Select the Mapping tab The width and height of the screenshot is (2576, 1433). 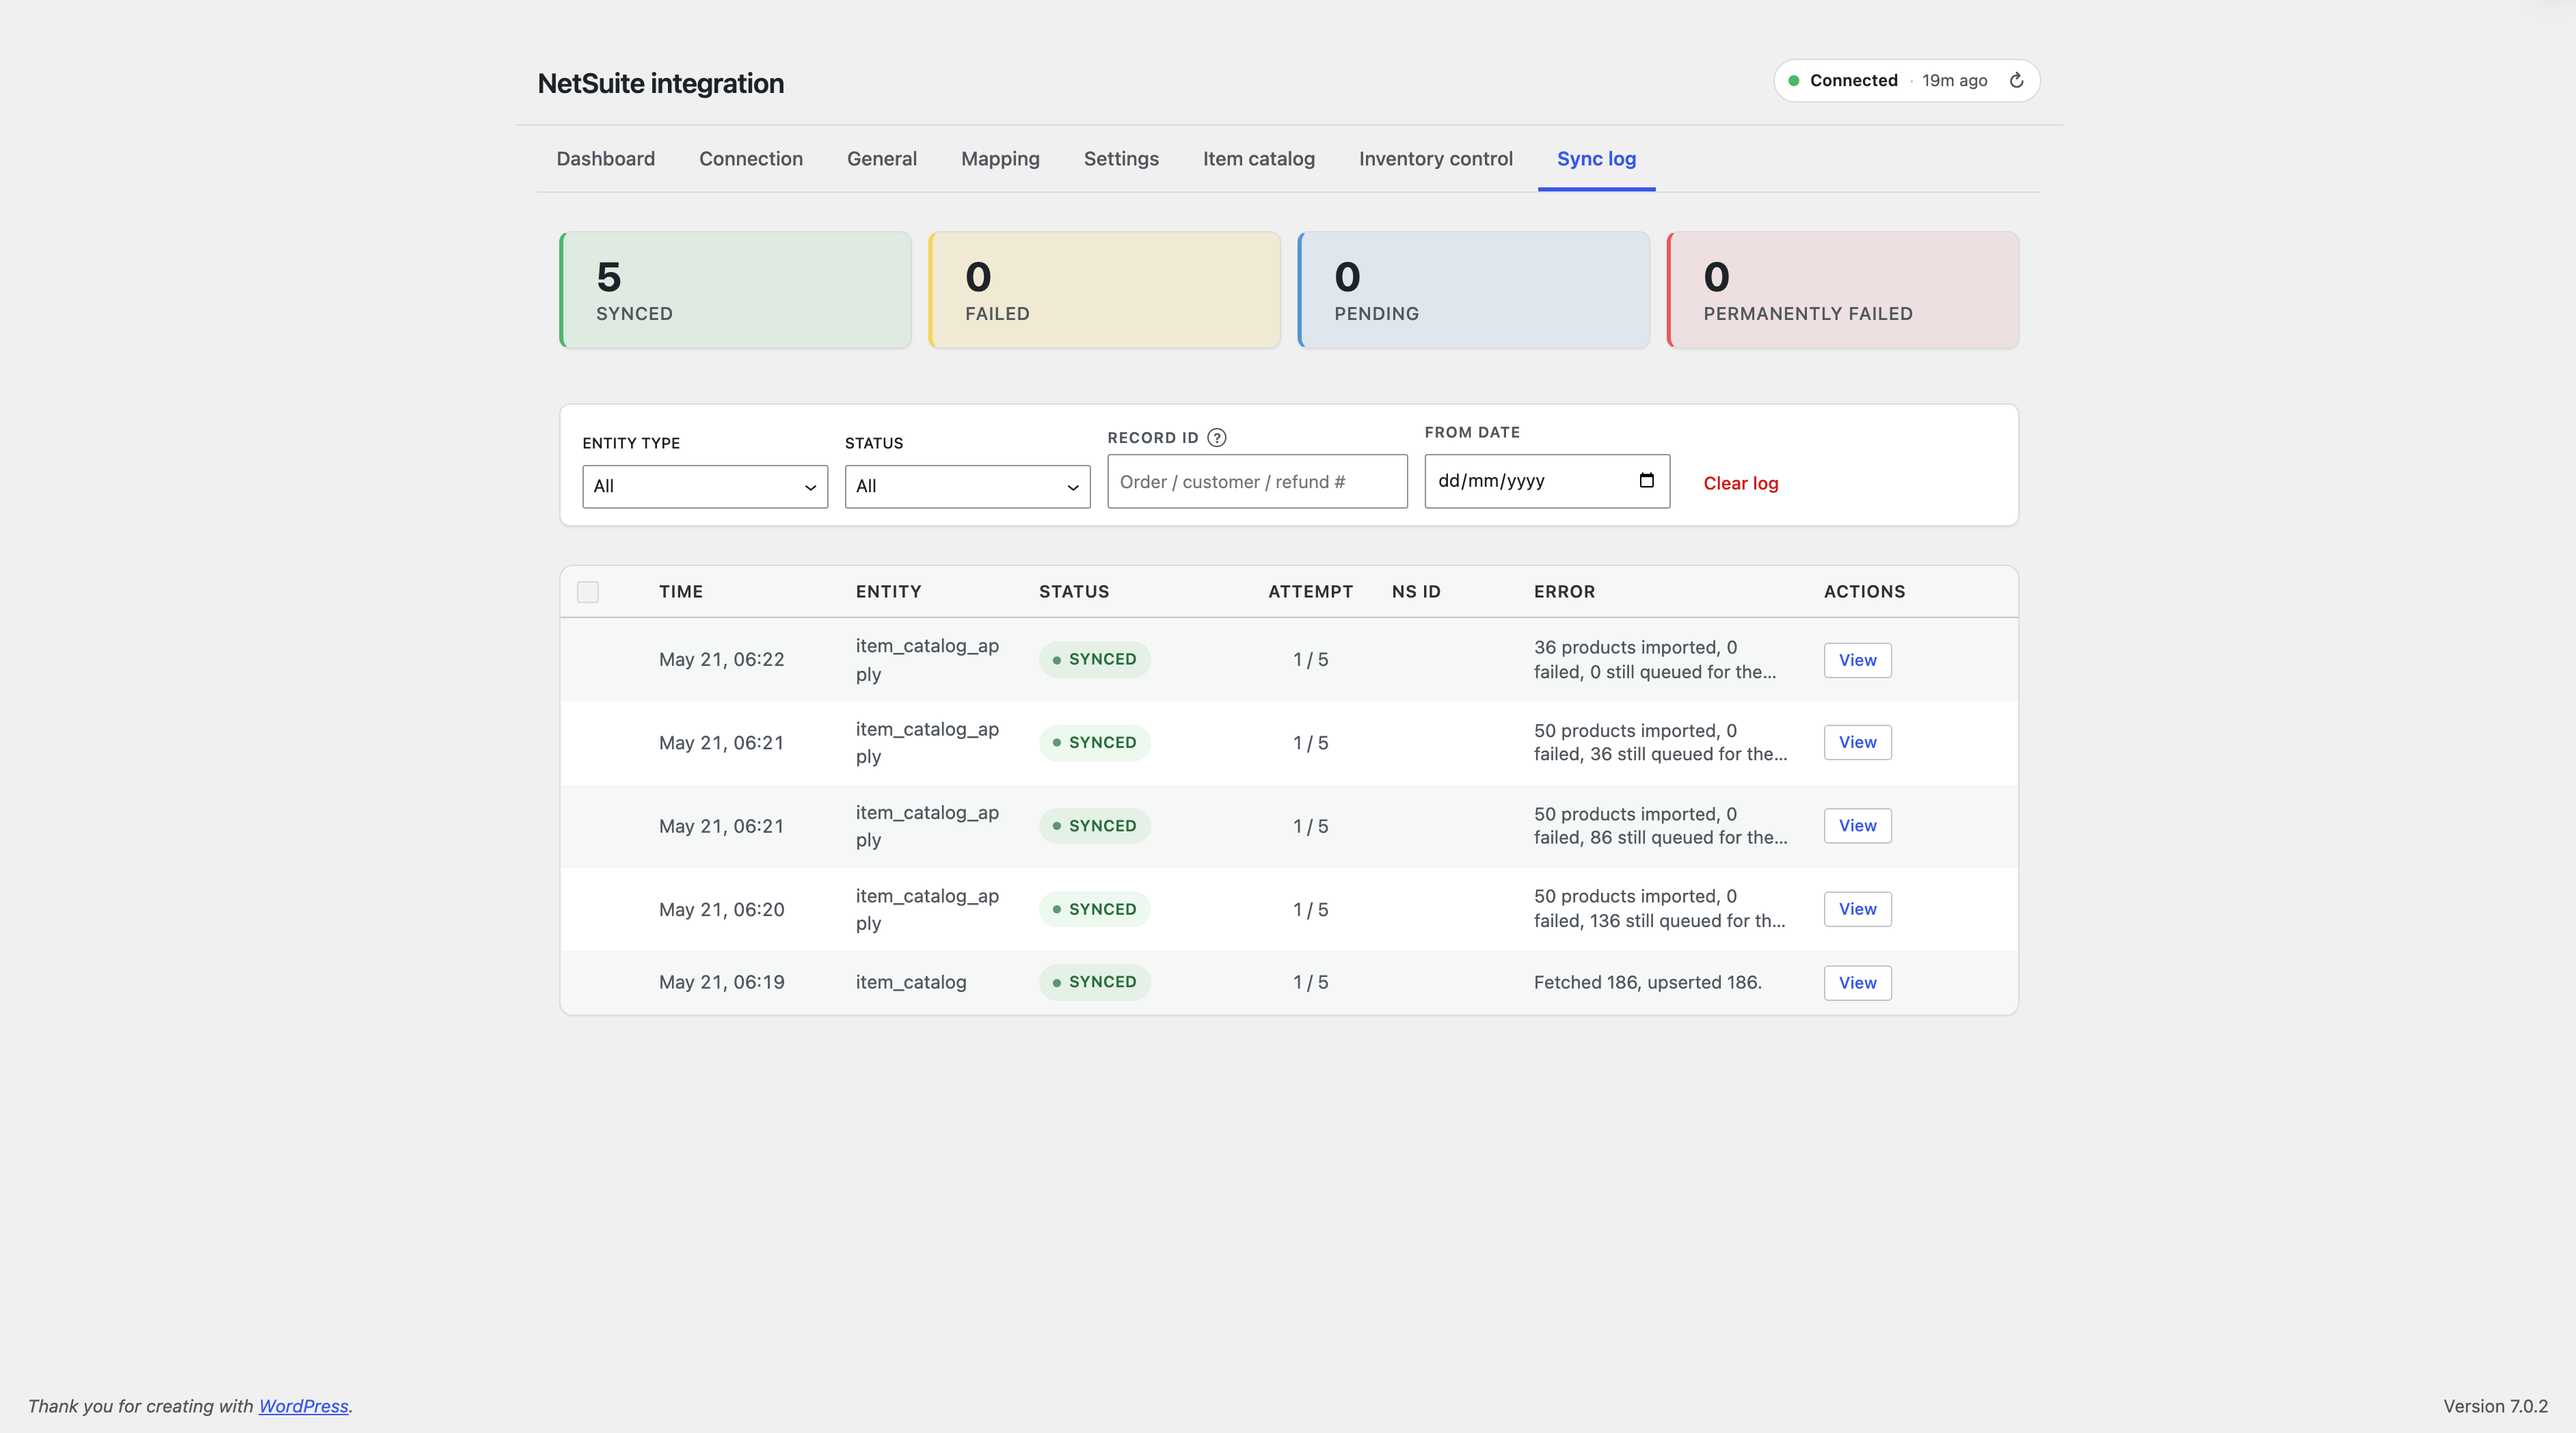(x=1000, y=159)
